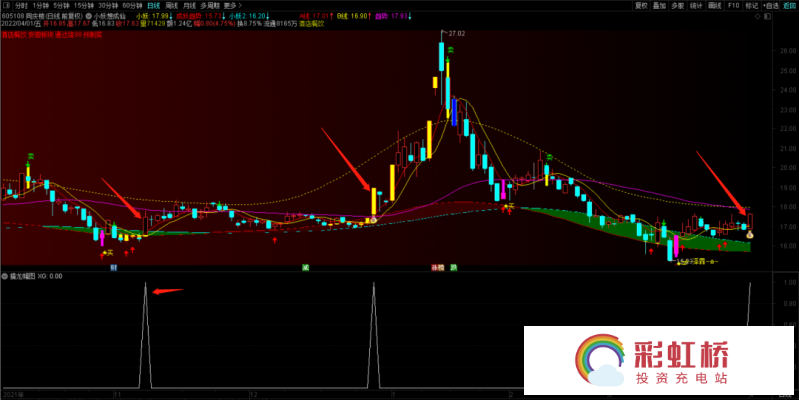
Task: Open the 多股 multi-stock view
Action: coord(677,6)
